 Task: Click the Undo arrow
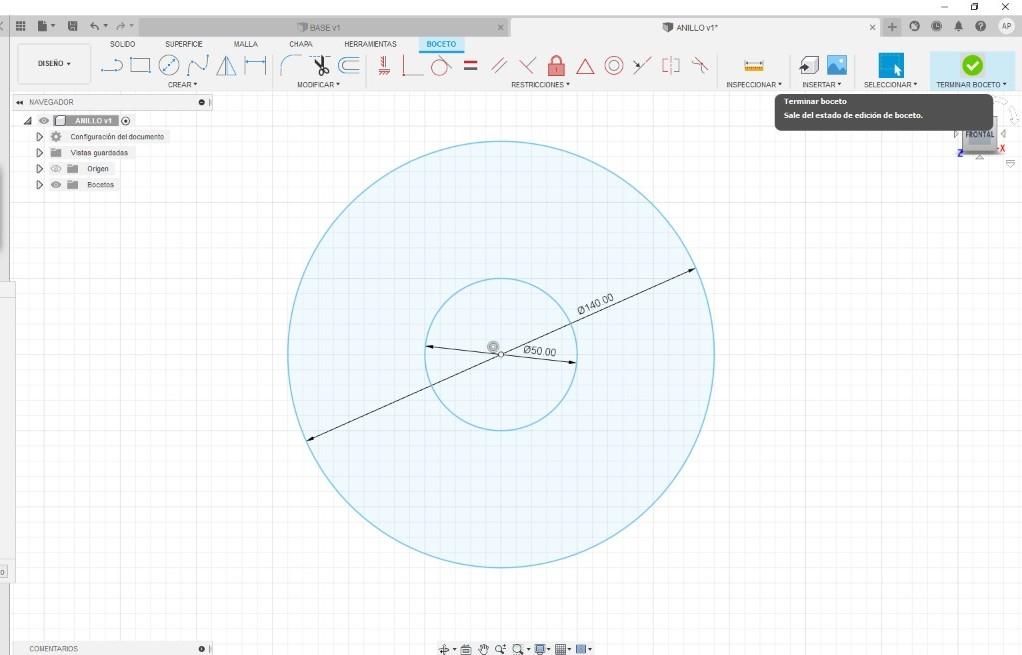point(95,26)
